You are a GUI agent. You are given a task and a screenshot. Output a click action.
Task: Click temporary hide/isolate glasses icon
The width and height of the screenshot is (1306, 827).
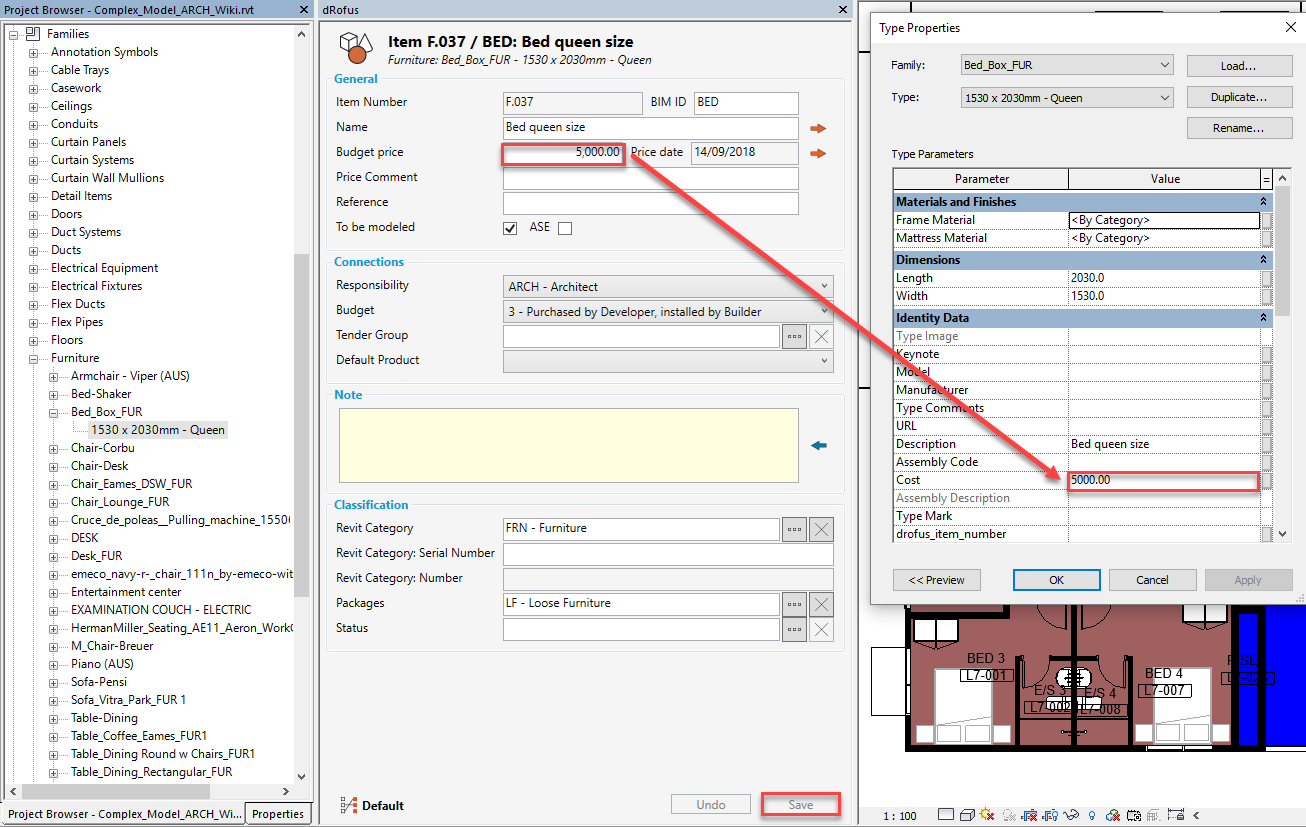pyautogui.click(x=1072, y=815)
